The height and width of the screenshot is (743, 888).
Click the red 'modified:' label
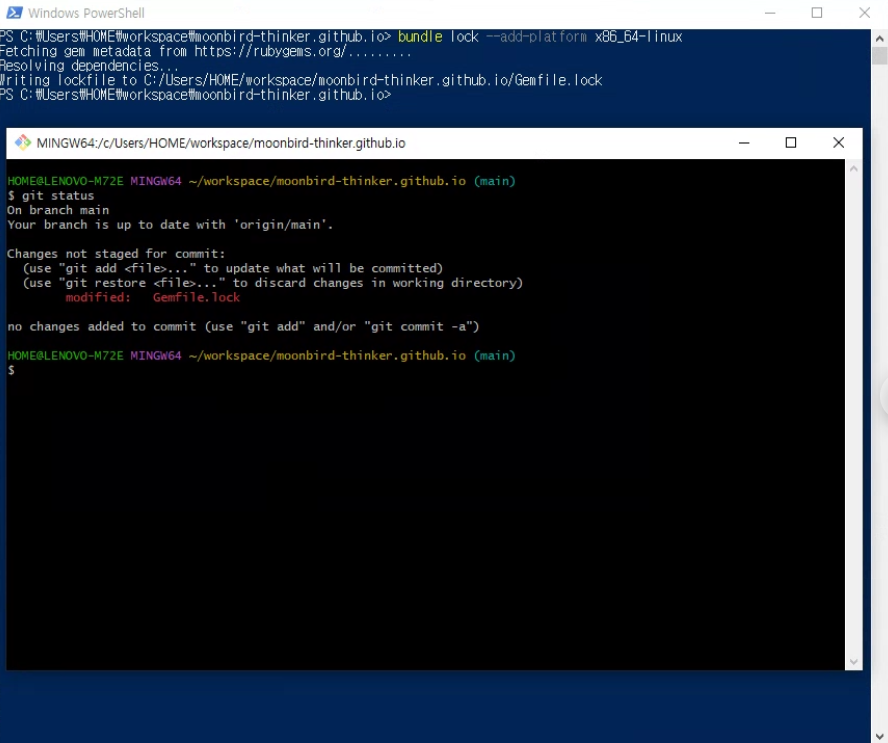[x=98, y=297]
